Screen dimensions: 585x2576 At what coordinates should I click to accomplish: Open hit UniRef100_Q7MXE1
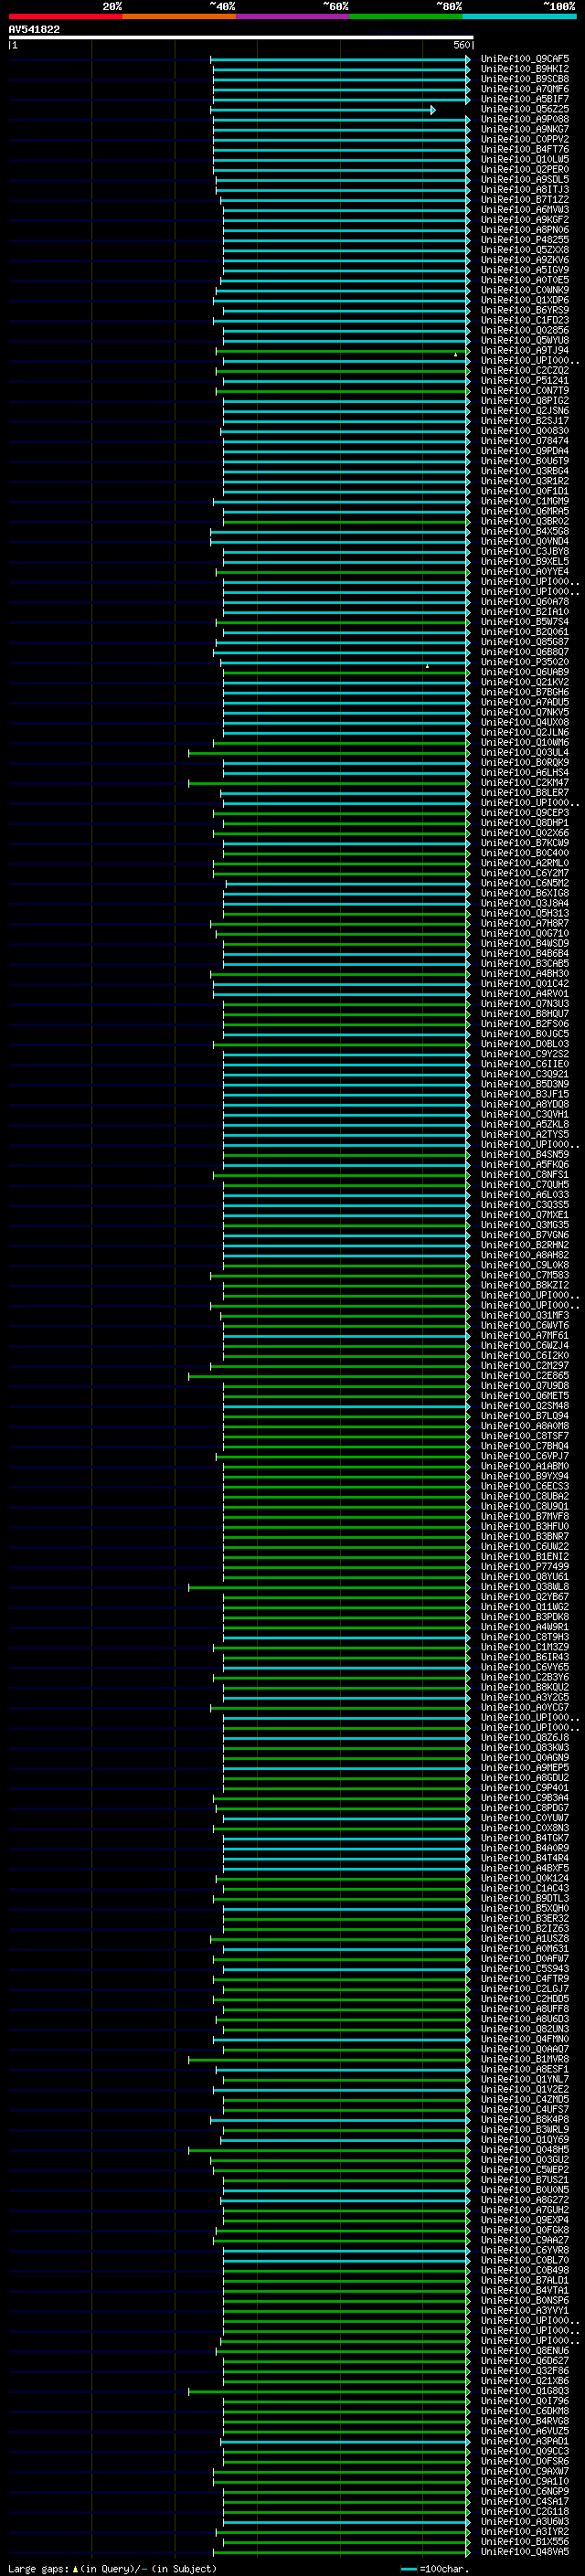tap(525, 1214)
